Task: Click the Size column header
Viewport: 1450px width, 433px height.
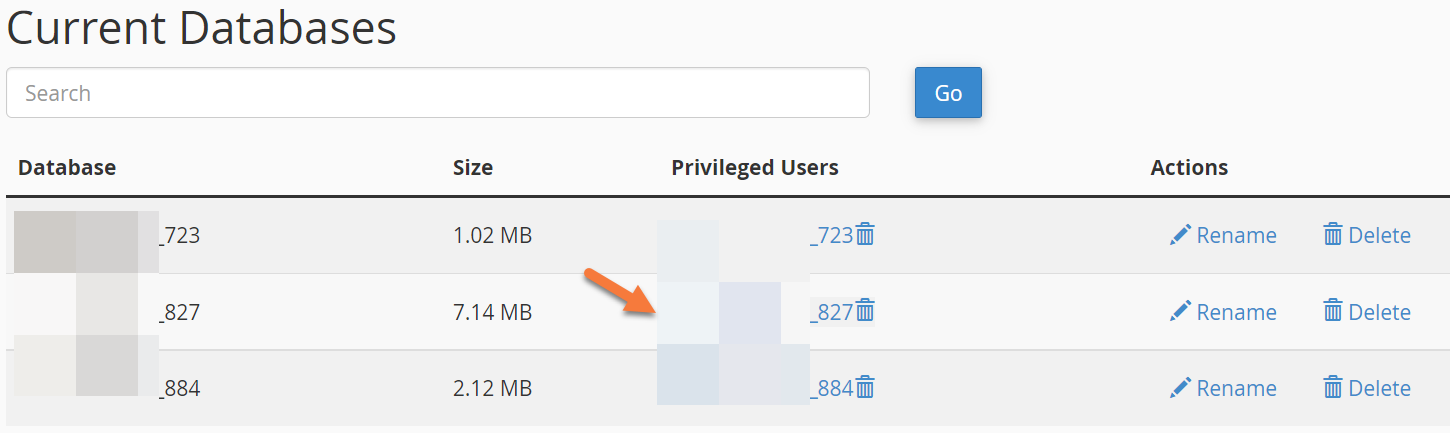Action: click(x=473, y=167)
